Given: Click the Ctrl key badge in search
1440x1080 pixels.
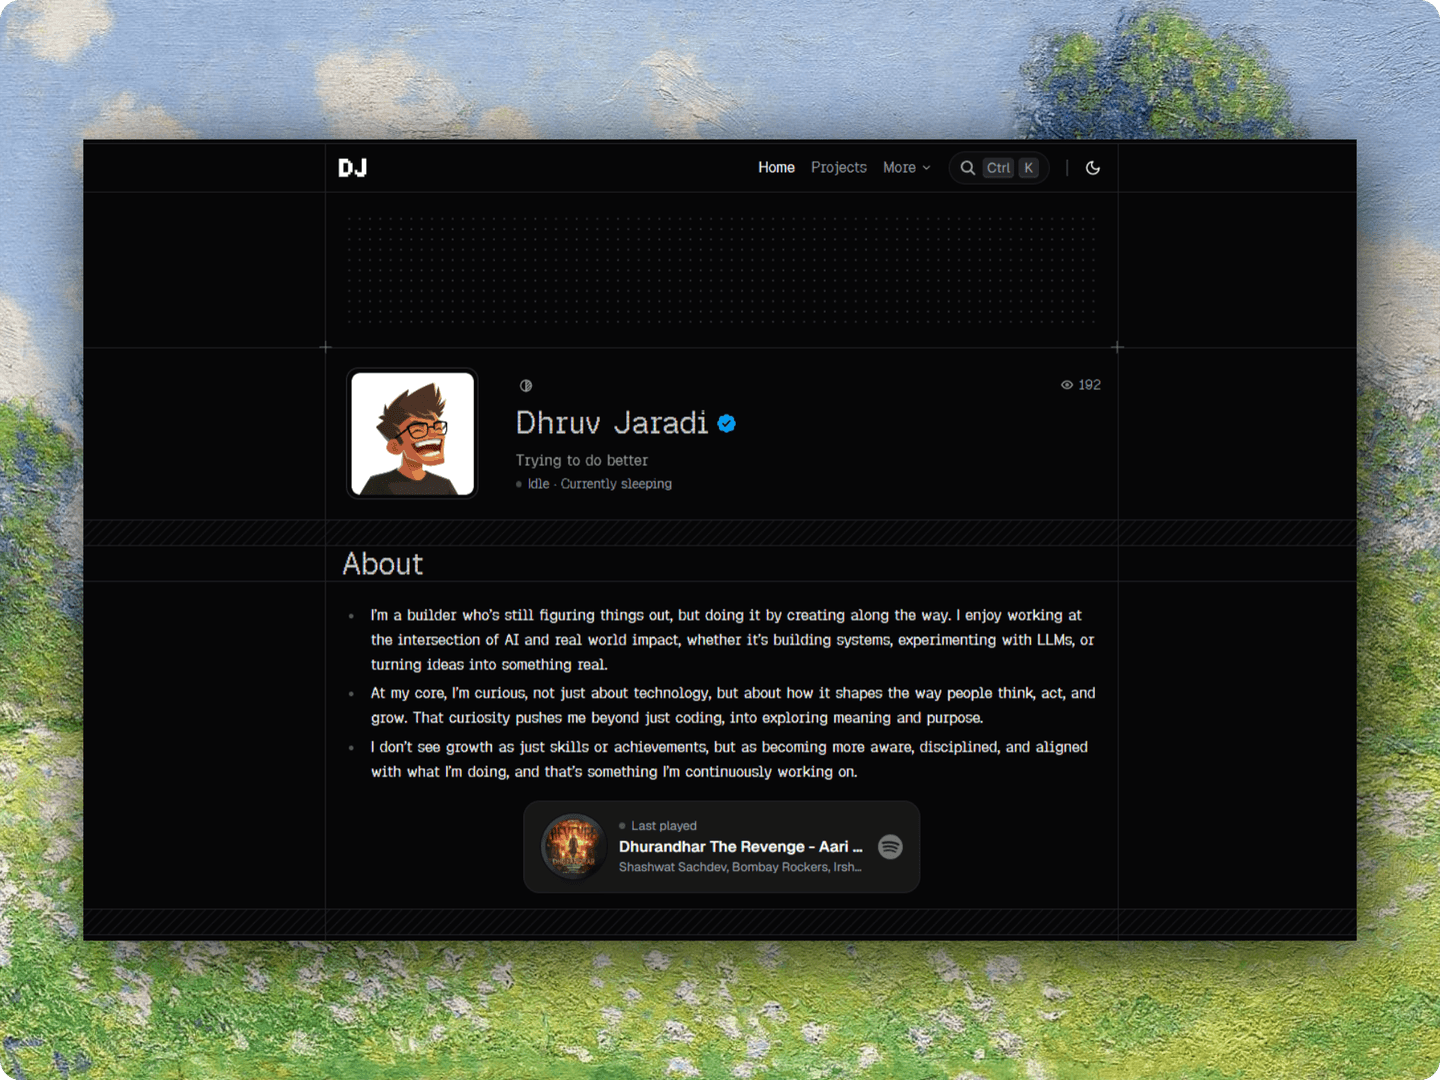Looking at the screenshot, I should point(998,168).
